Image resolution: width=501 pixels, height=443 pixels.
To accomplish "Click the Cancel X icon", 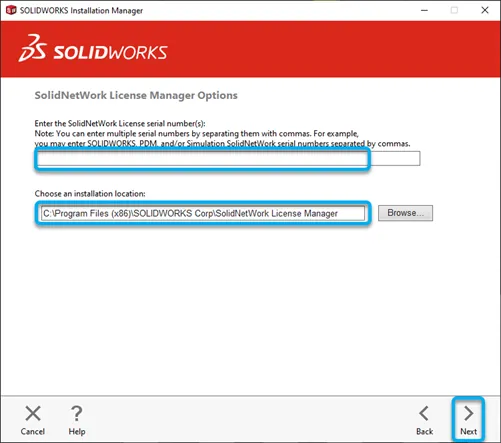I will click(33, 413).
